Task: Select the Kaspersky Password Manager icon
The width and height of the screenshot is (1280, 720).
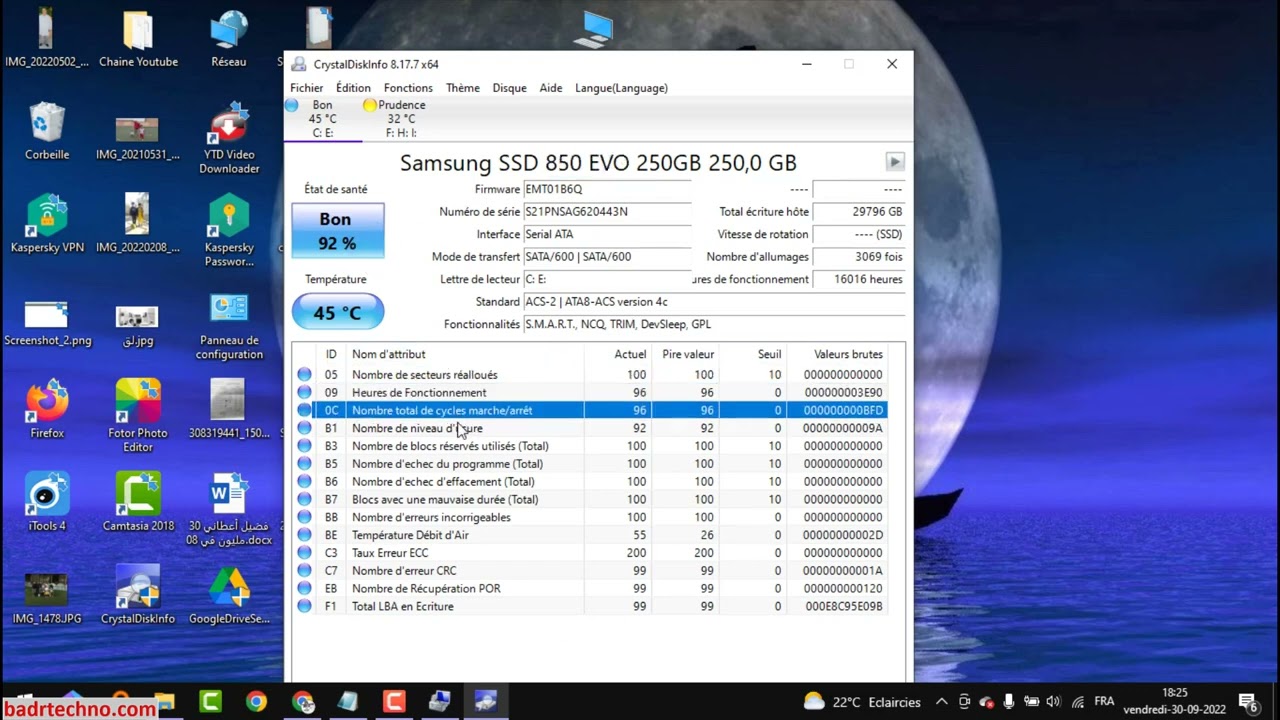Action: click(x=229, y=231)
